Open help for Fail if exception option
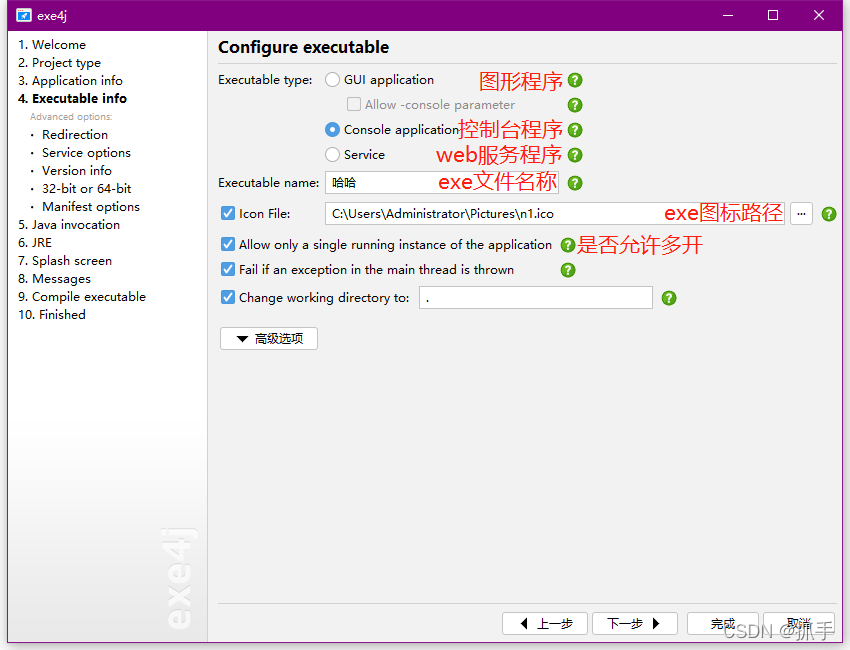This screenshot has height=650, width=850. 568,270
